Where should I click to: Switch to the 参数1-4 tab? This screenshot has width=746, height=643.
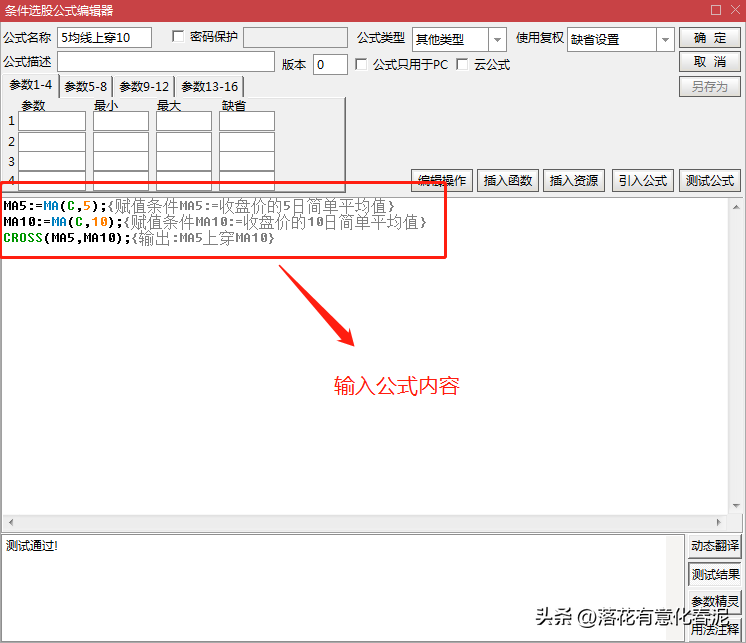coord(30,85)
